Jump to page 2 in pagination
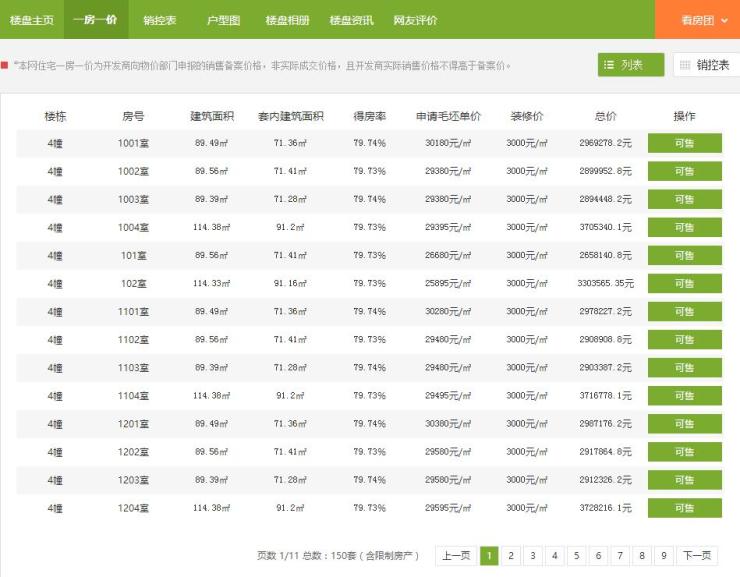Viewport: 740px width, 577px height. coord(511,556)
